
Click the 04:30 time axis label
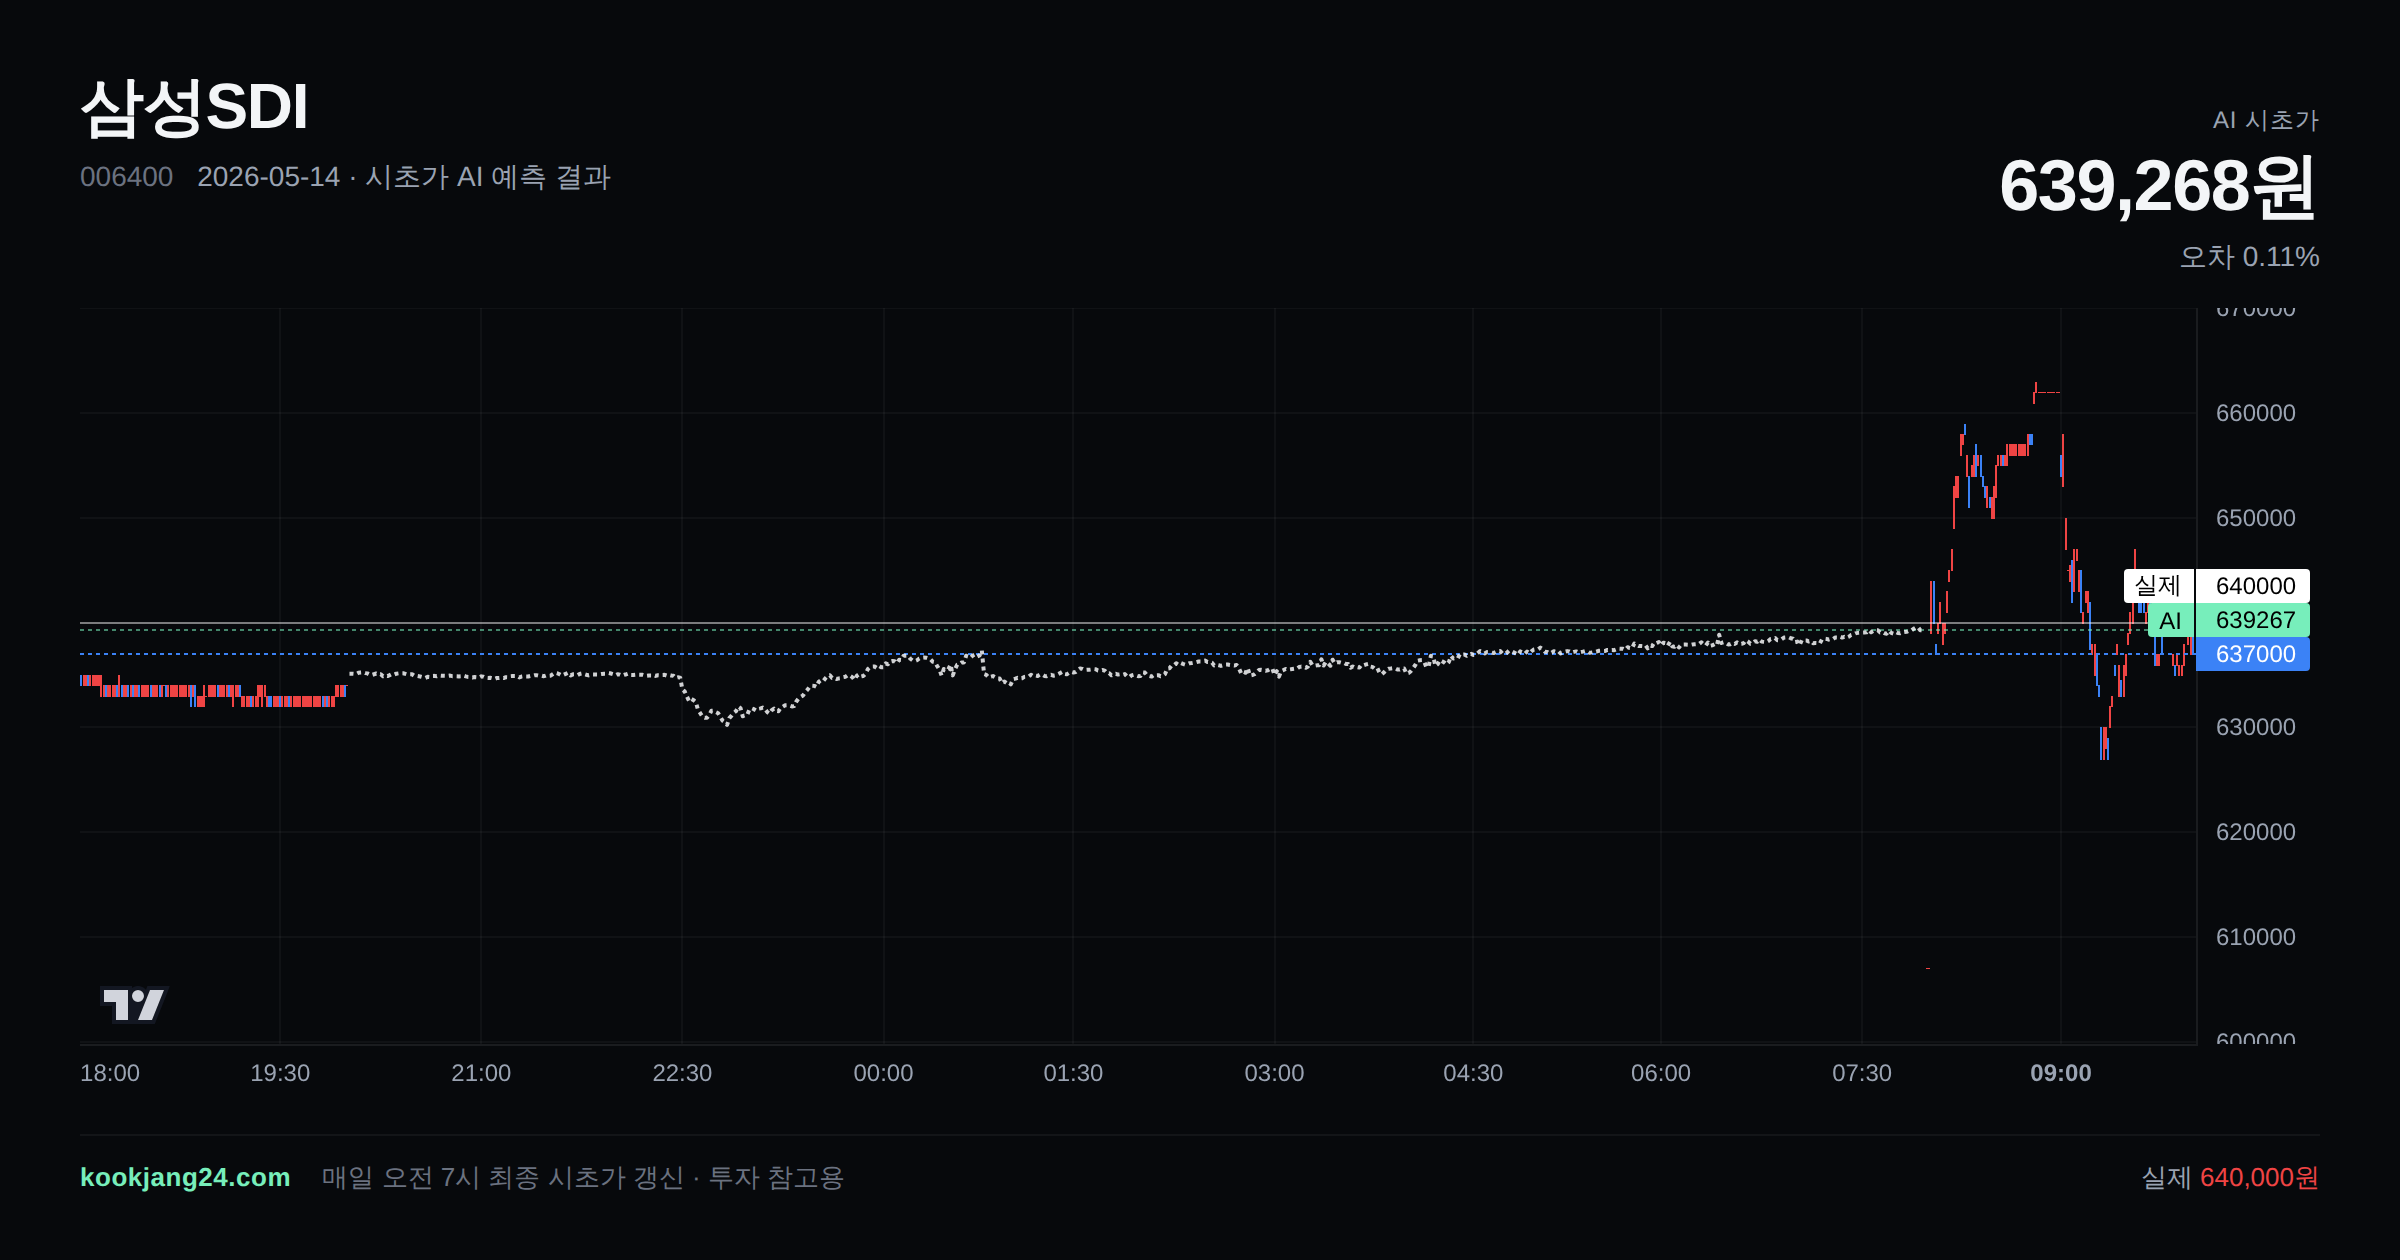[x=1473, y=1073]
